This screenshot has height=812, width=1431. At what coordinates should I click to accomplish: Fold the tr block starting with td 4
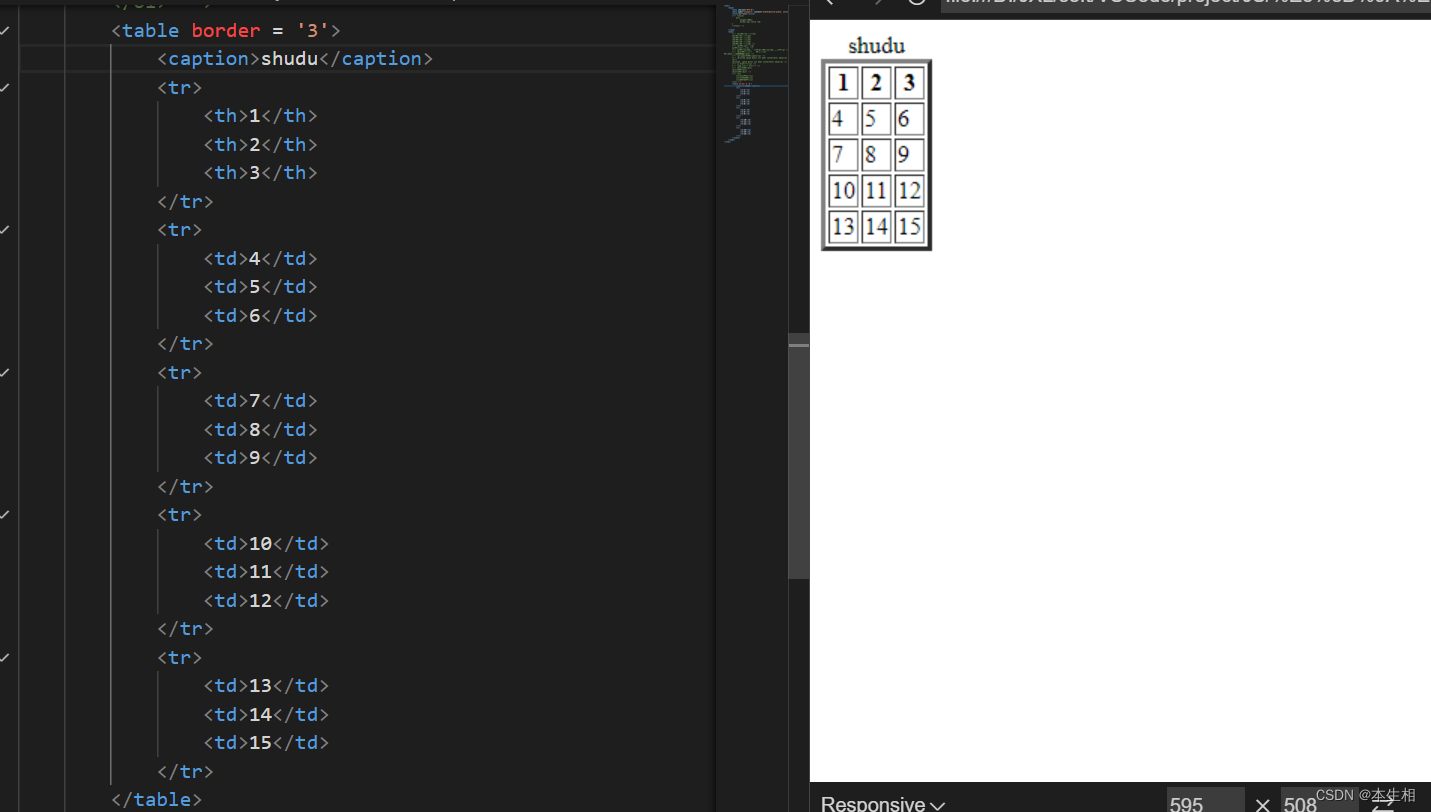click(x=5, y=230)
